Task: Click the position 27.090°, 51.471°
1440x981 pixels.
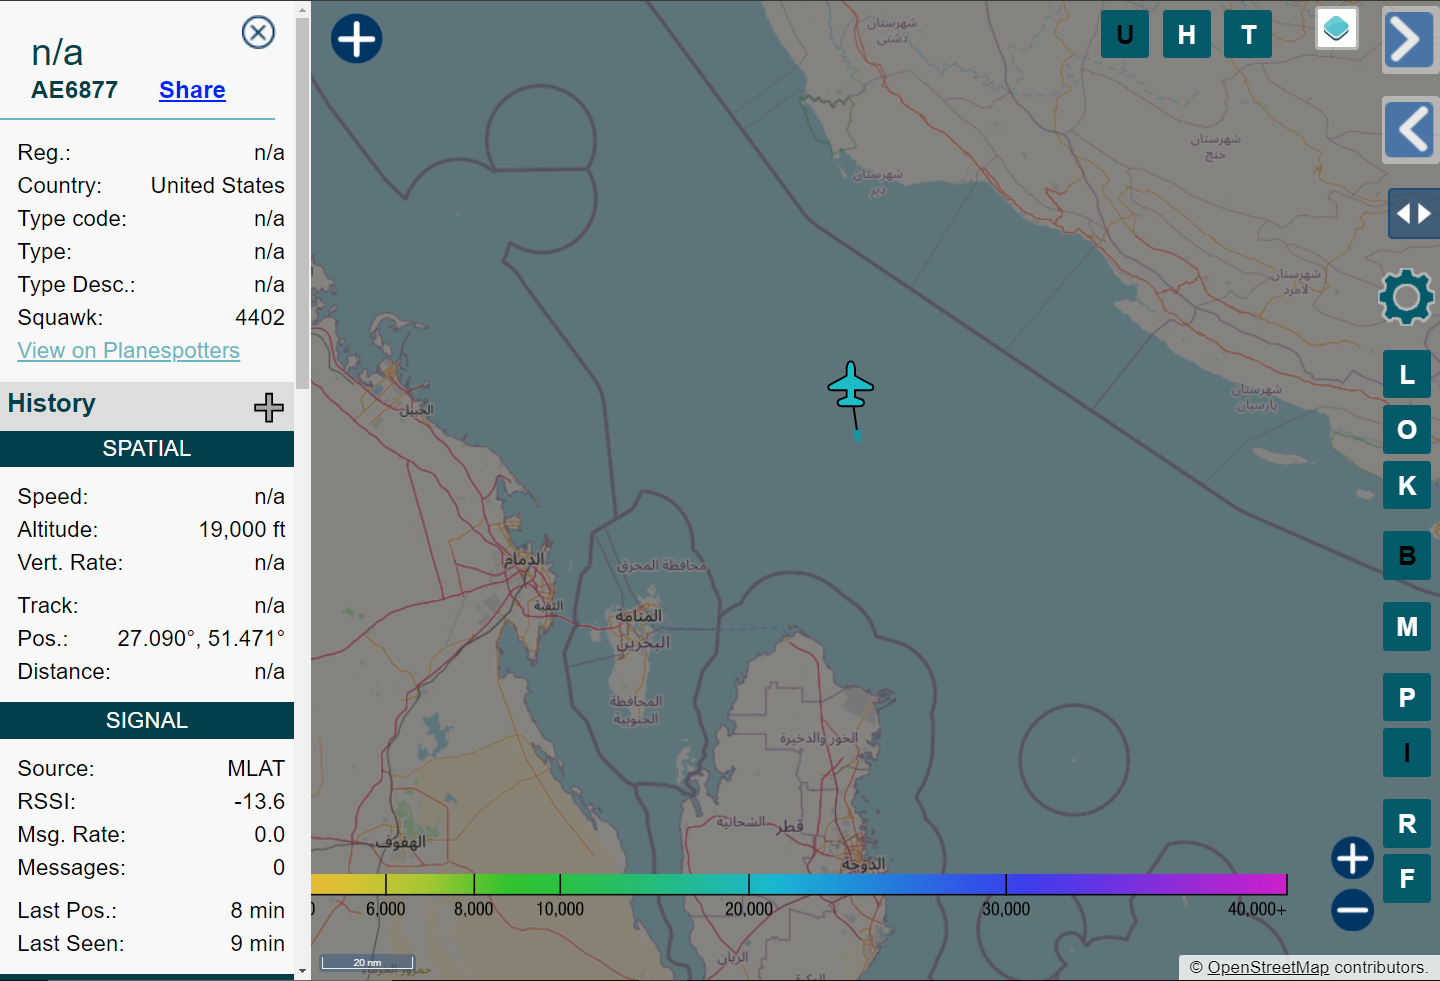Action: (x=201, y=639)
